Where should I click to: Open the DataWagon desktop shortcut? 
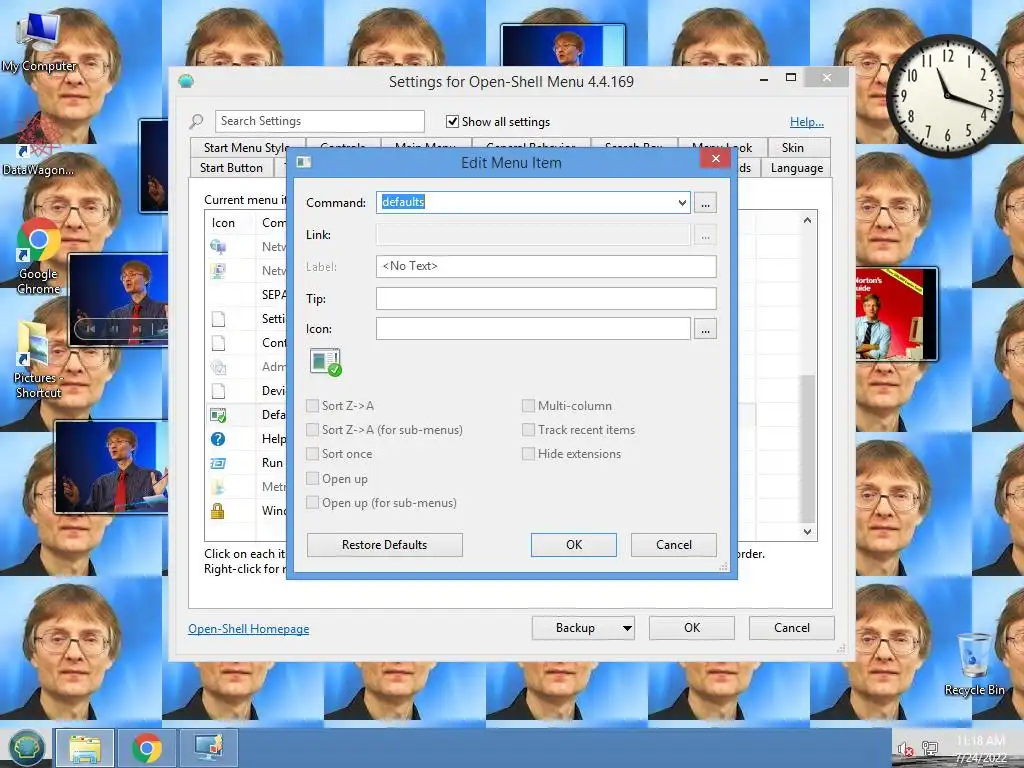[x=38, y=145]
